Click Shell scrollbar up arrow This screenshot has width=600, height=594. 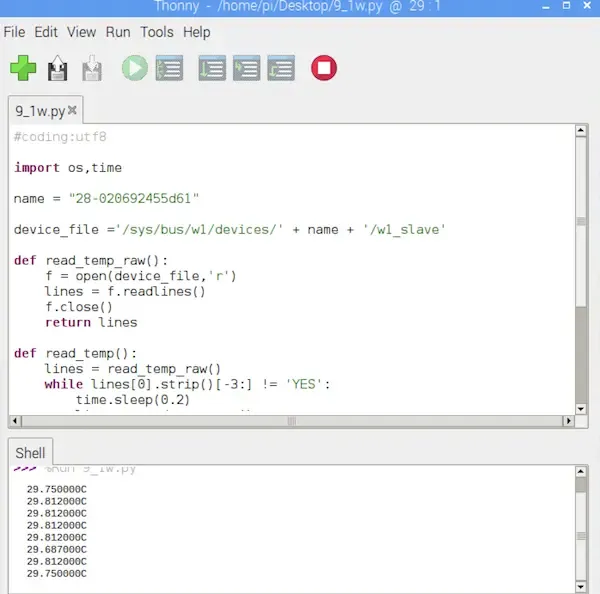click(x=580, y=472)
